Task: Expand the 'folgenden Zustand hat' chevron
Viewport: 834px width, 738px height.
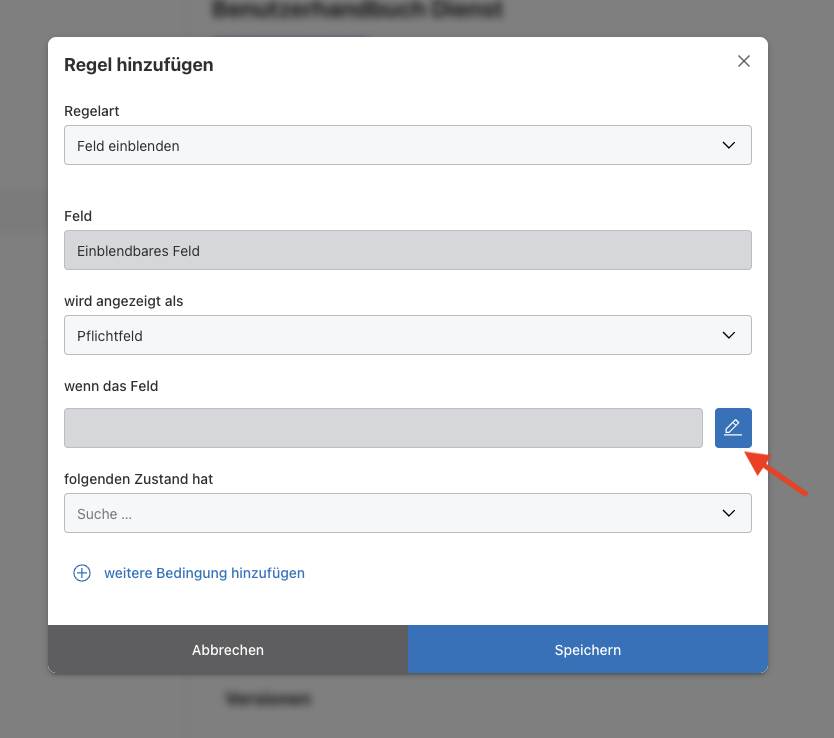Action: point(728,513)
